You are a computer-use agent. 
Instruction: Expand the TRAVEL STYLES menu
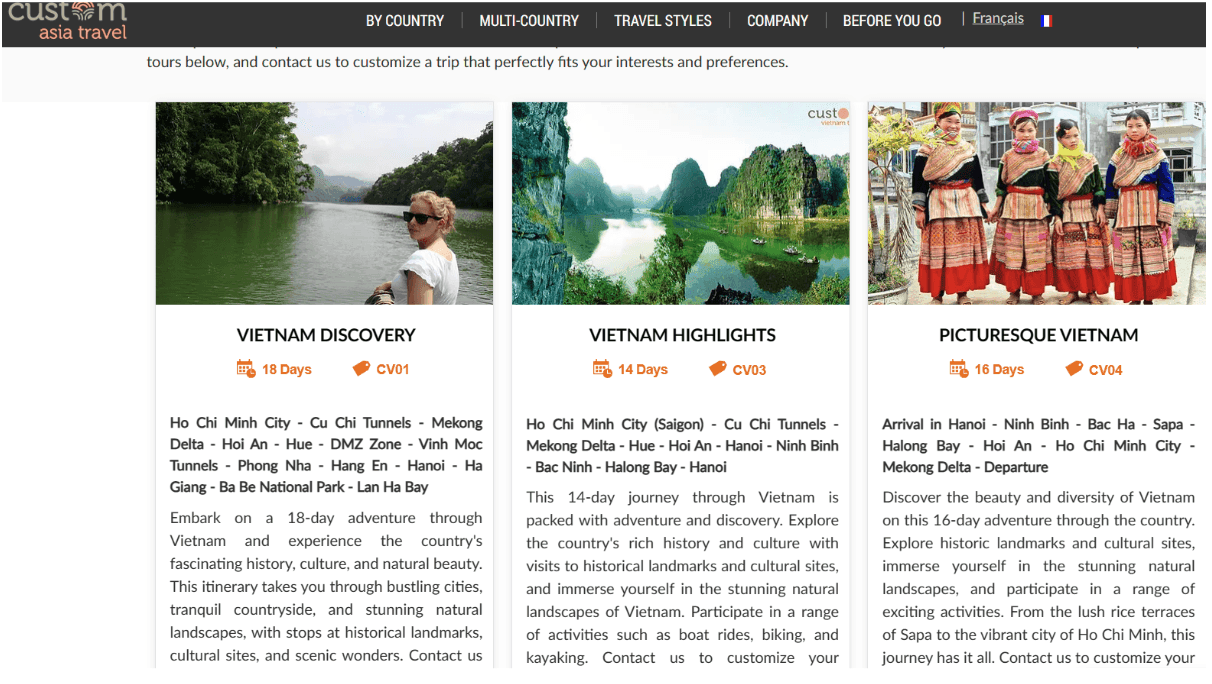[x=663, y=20]
